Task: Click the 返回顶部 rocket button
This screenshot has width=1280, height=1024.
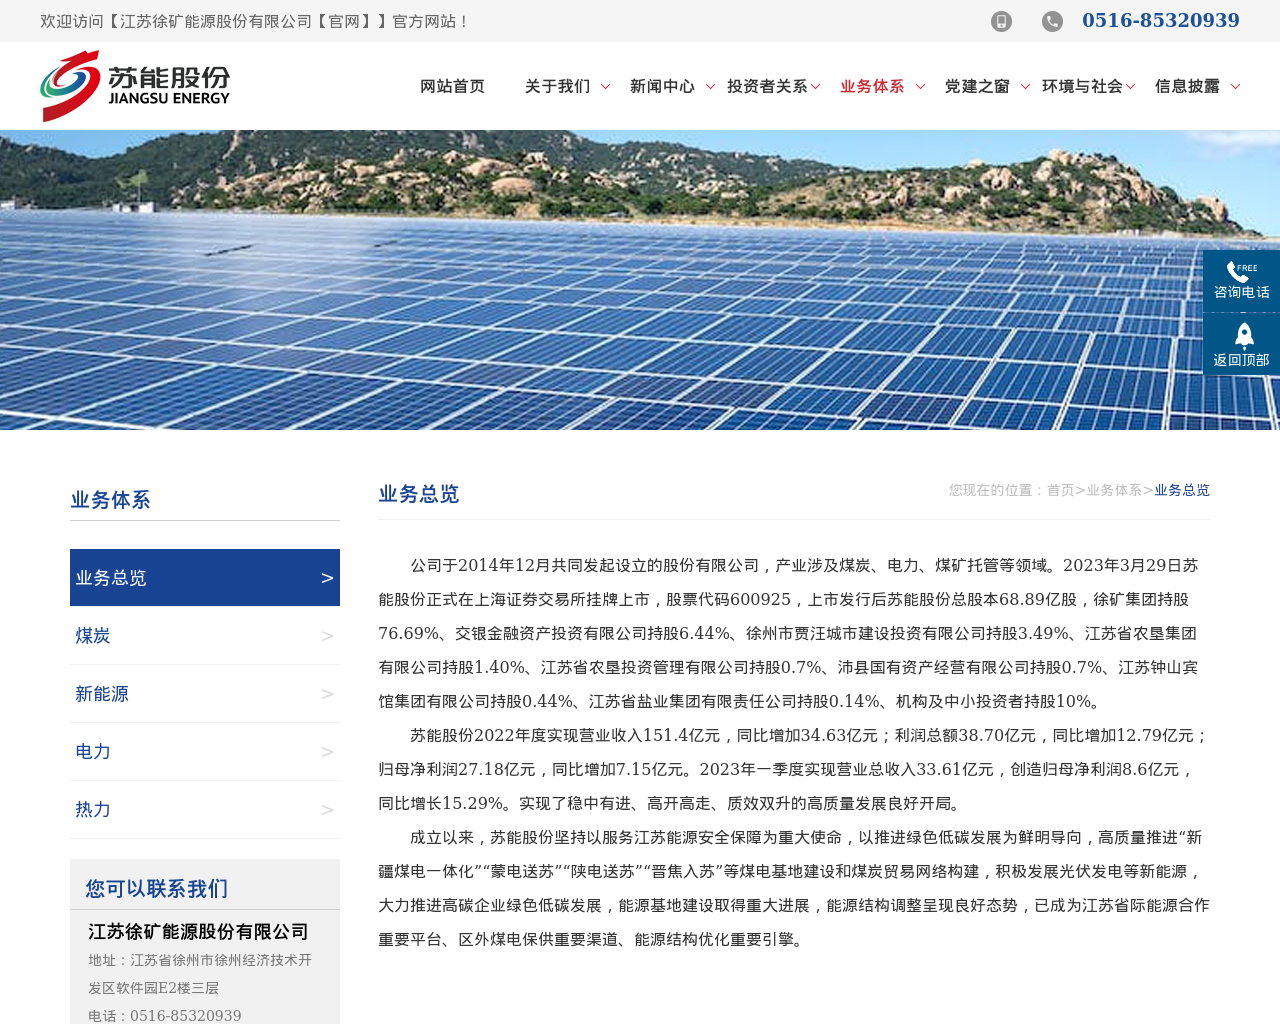Action: (x=1241, y=345)
